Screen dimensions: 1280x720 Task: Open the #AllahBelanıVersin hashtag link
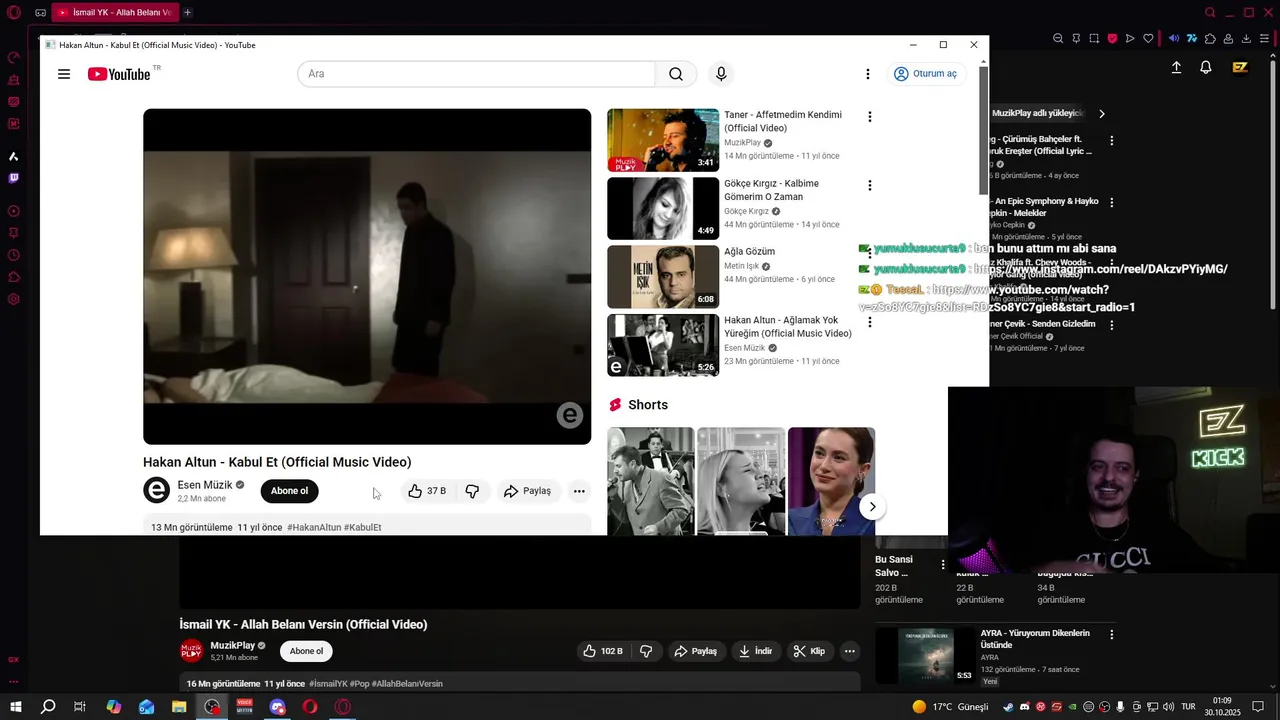click(x=408, y=684)
